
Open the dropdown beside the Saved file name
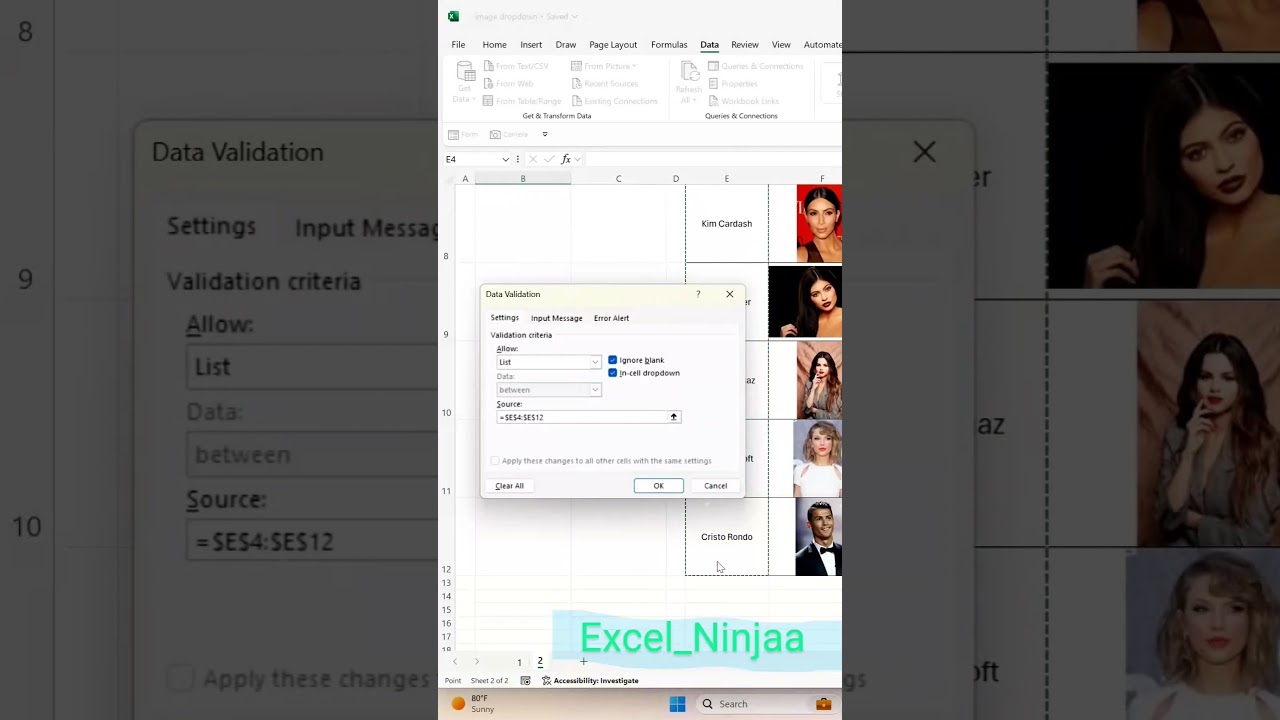(575, 17)
